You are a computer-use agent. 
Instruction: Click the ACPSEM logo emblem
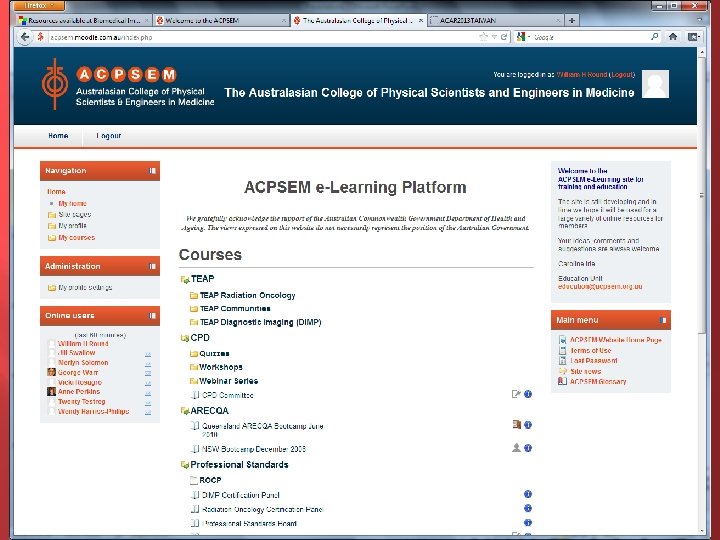tap(55, 84)
